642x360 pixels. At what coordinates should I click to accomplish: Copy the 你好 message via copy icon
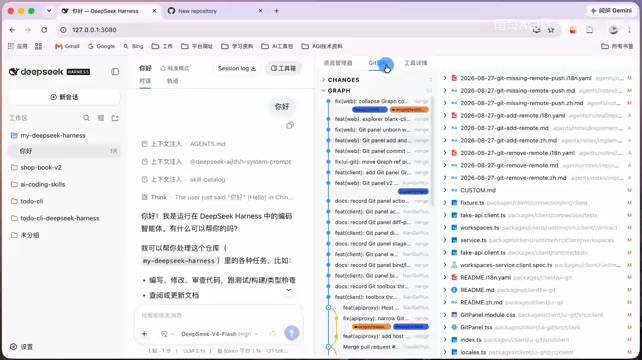(290, 125)
